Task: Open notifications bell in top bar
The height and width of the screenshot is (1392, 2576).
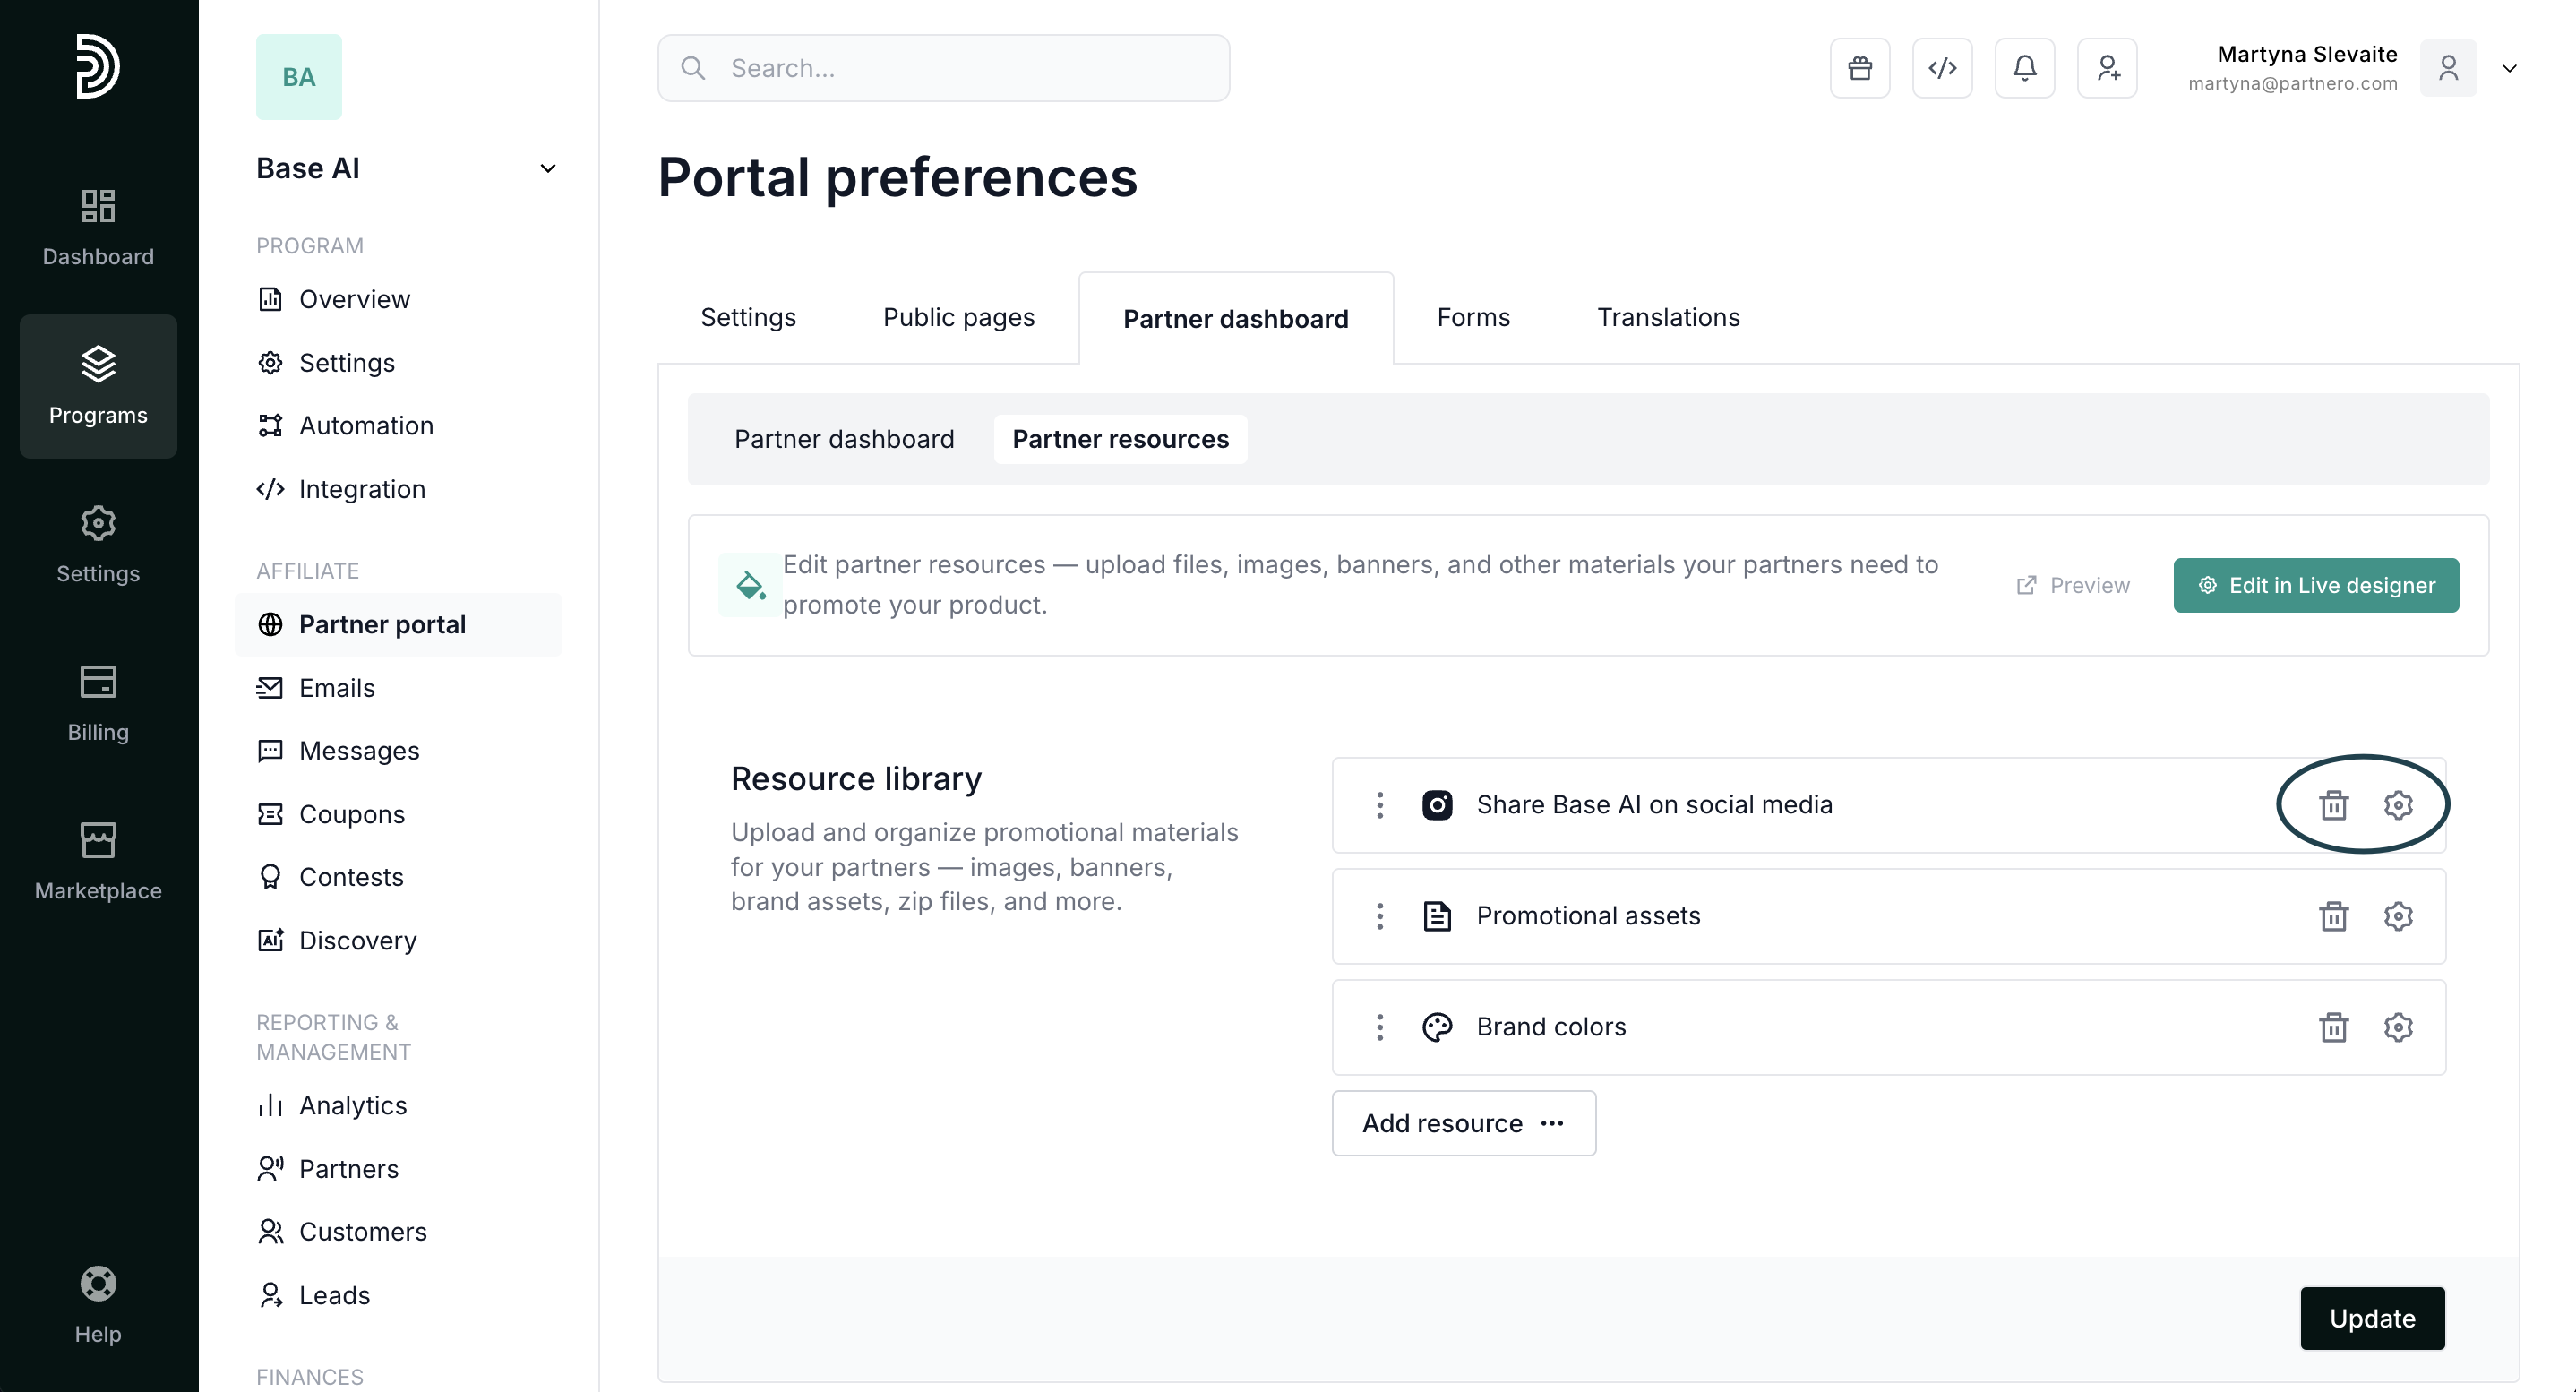Action: coord(2024,68)
